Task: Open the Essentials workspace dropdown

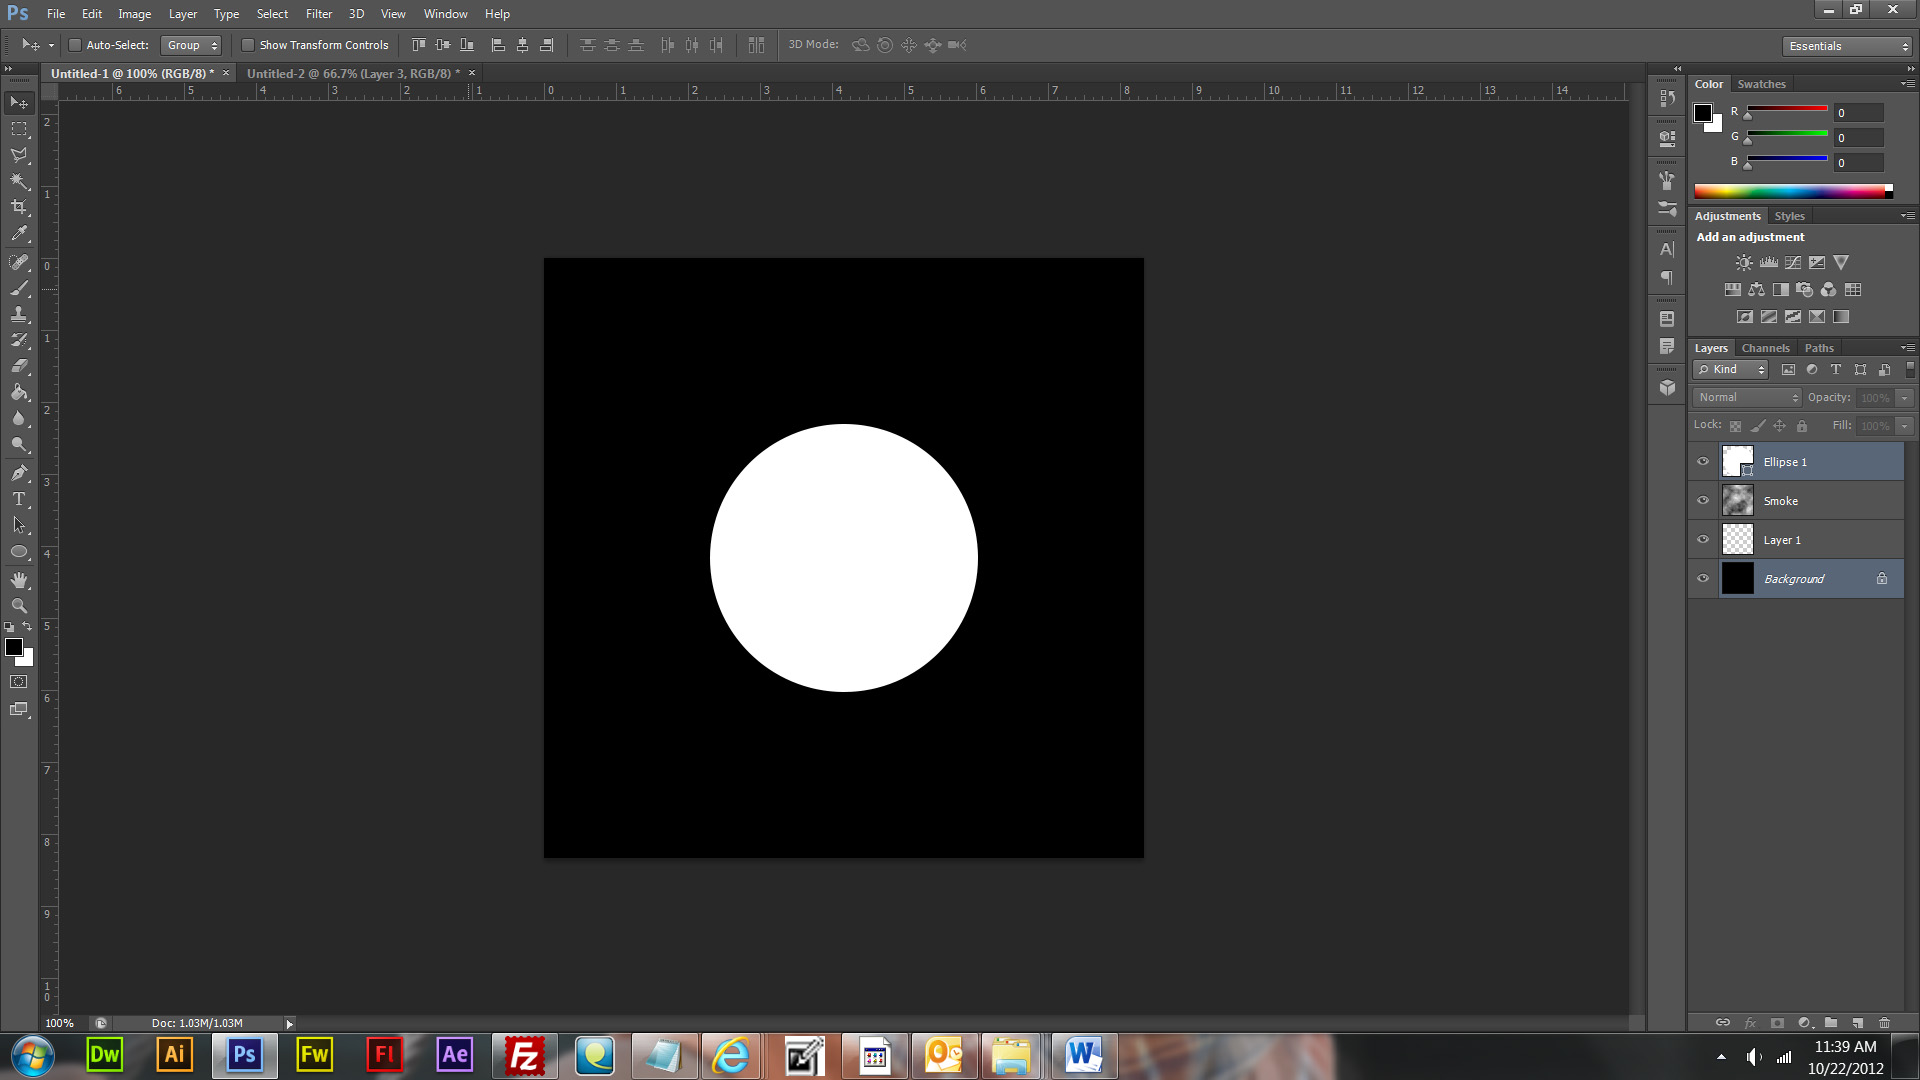Action: tap(1847, 46)
